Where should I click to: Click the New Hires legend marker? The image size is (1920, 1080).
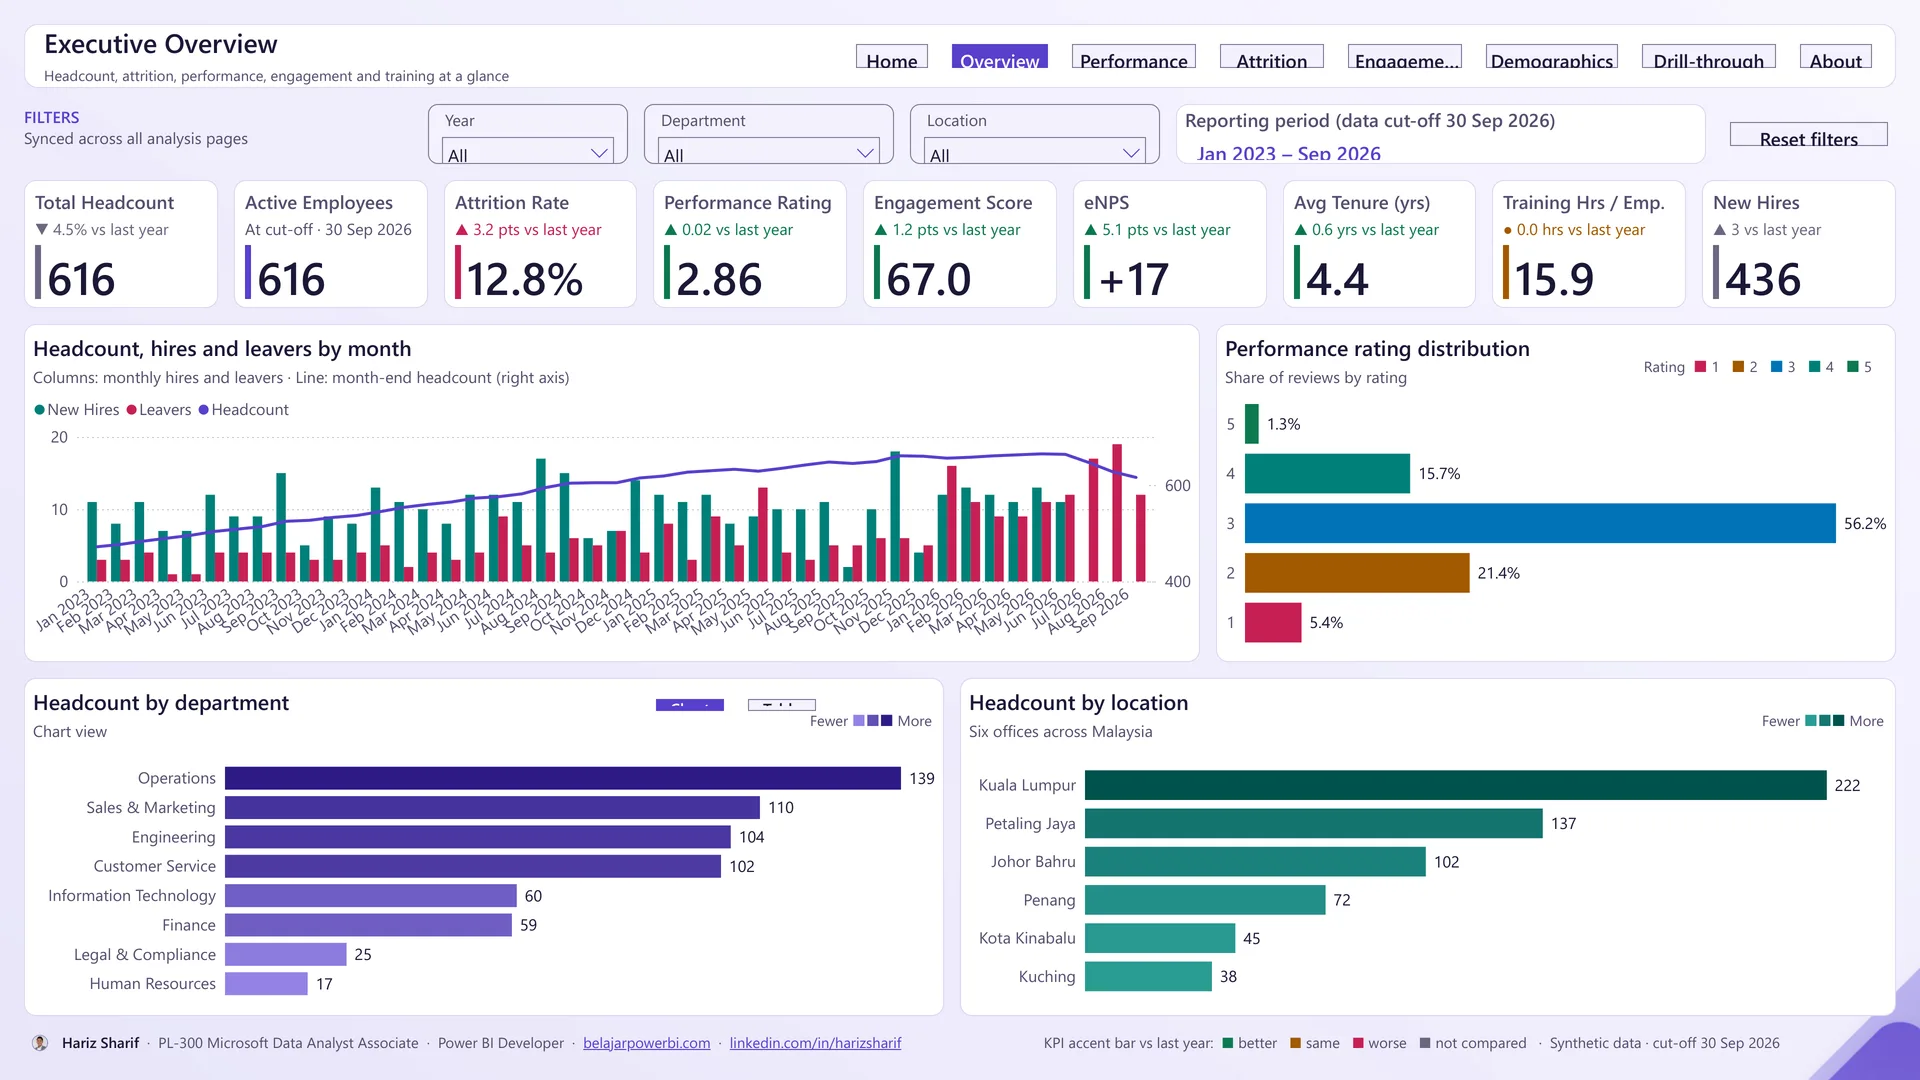[x=39, y=410]
